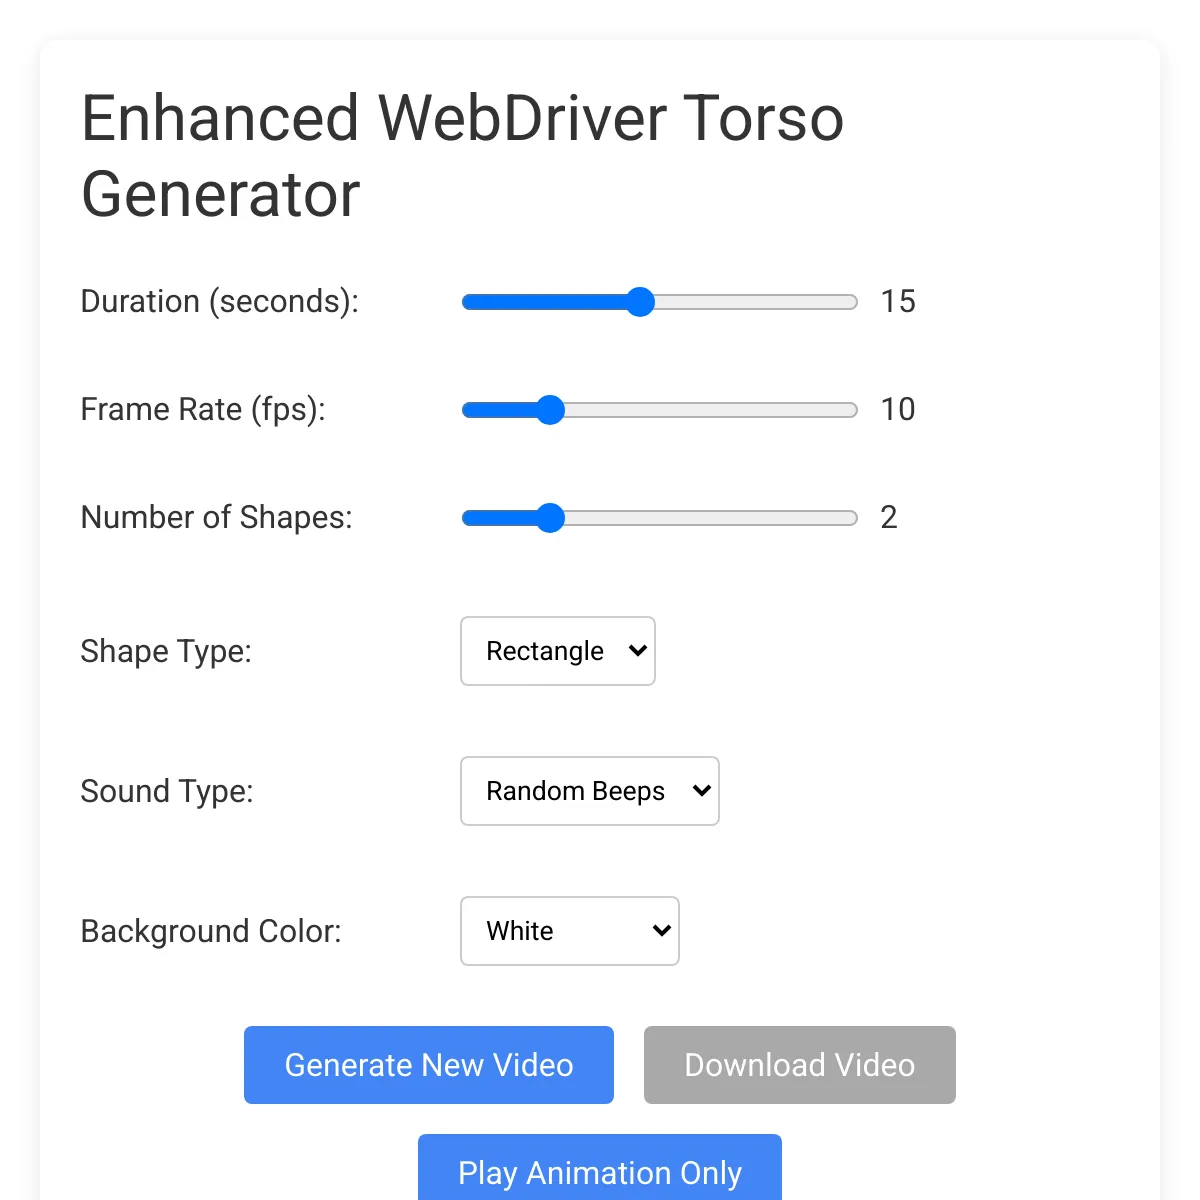Click the Duration slider handle
The image size is (1200, 1200).
640,302
